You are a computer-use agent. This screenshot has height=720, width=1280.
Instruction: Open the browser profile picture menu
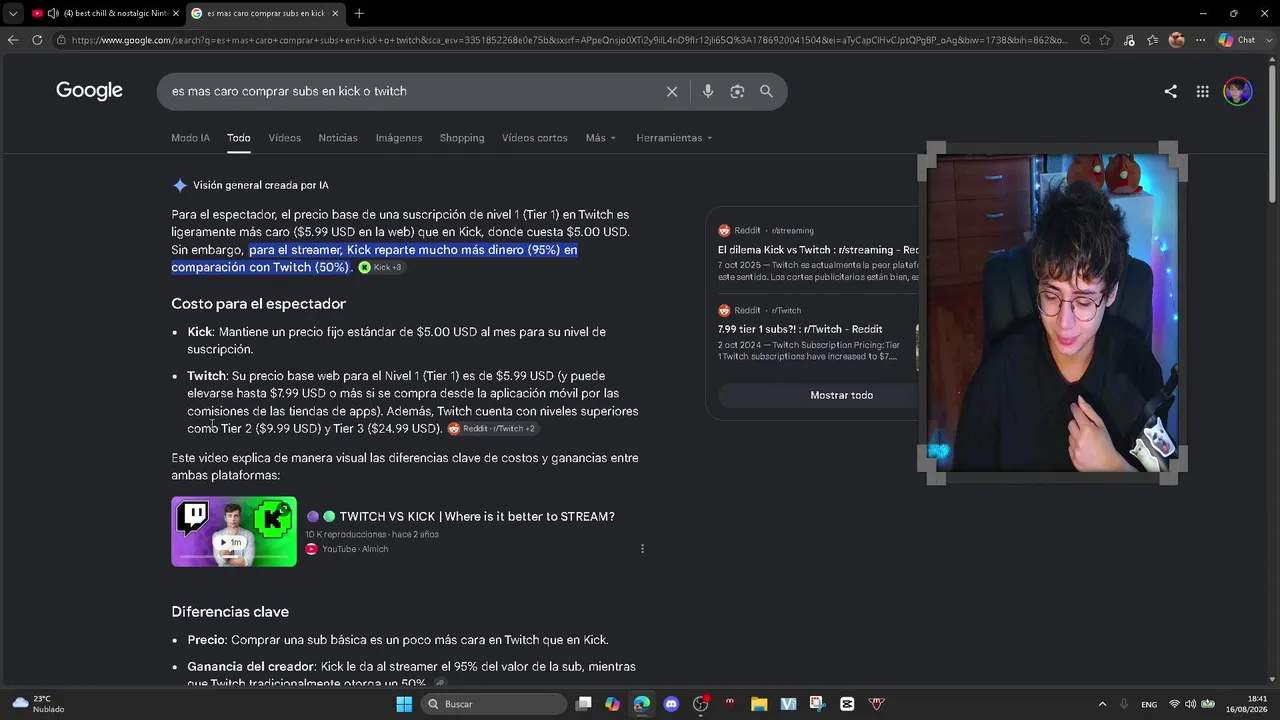(x=1176, y=40)
